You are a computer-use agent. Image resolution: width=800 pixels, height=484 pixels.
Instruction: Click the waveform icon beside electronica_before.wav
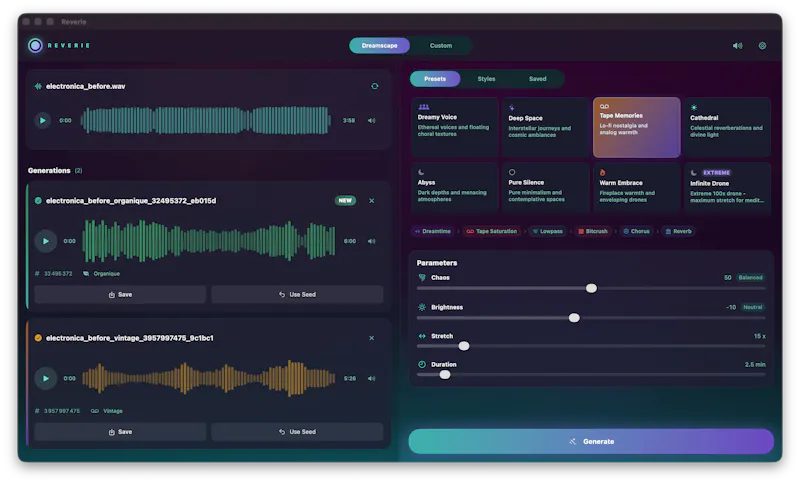[38, 86]
